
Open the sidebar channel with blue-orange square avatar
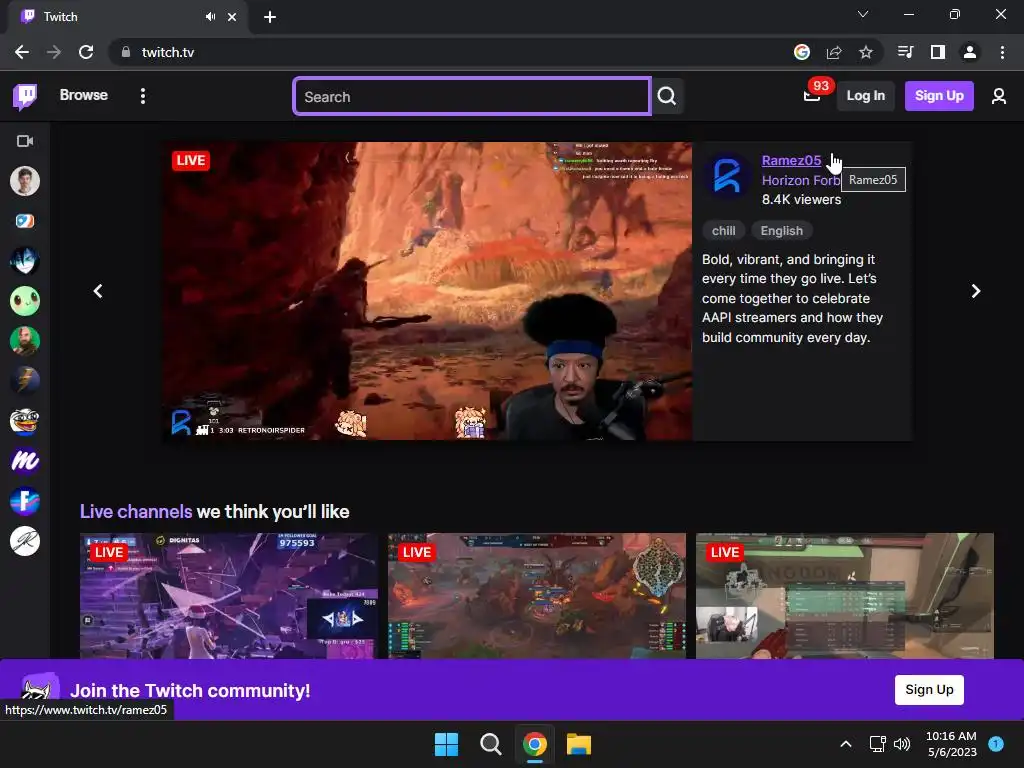coord(25,221)
